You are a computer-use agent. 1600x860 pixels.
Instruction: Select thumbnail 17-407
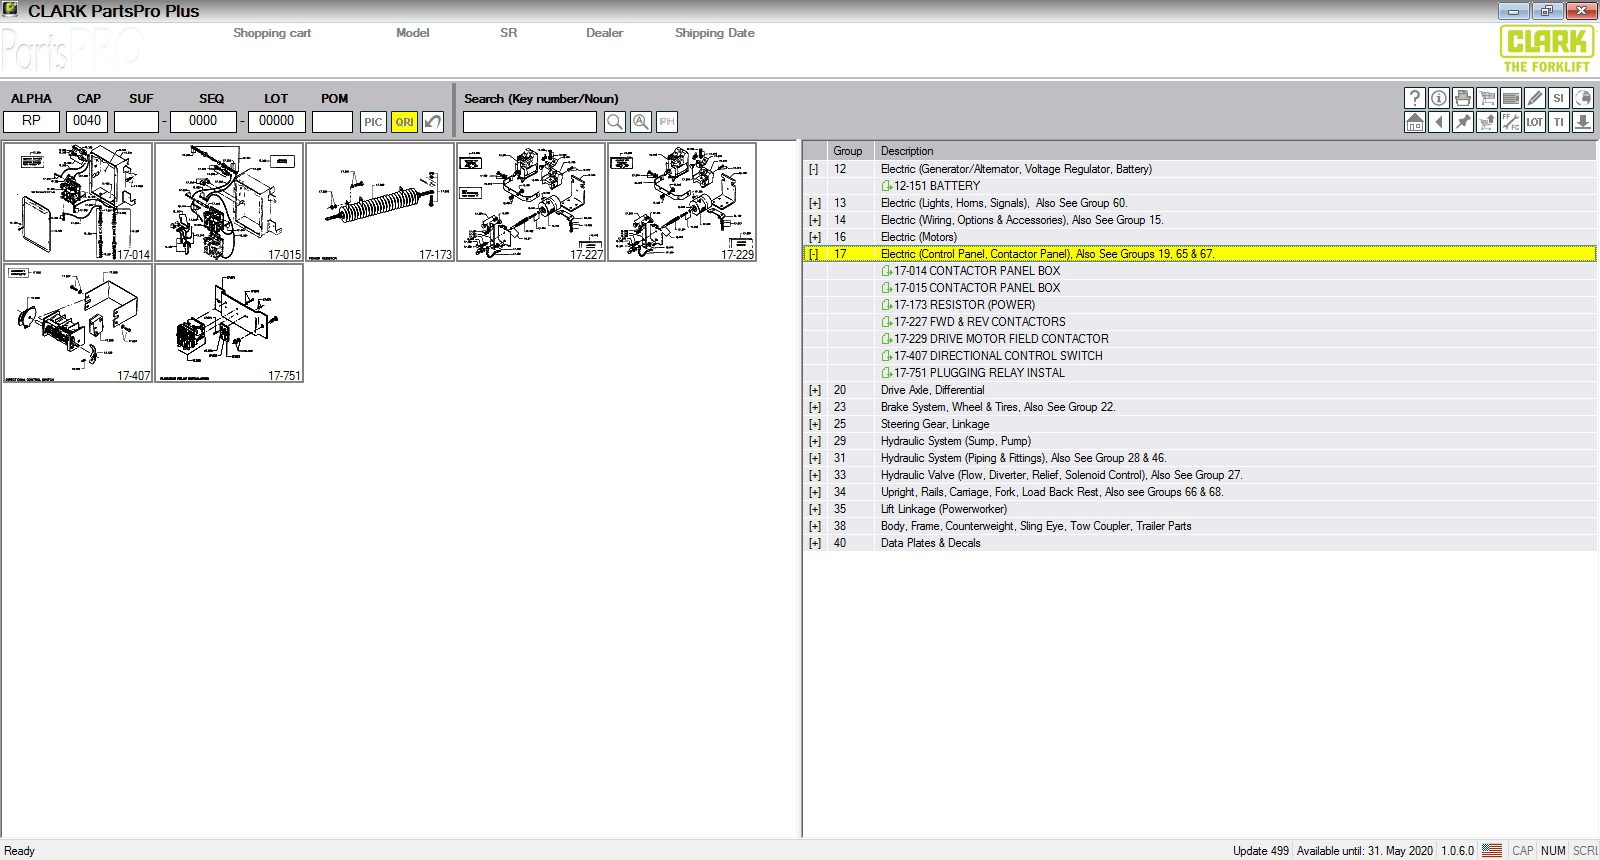(78, 323)
